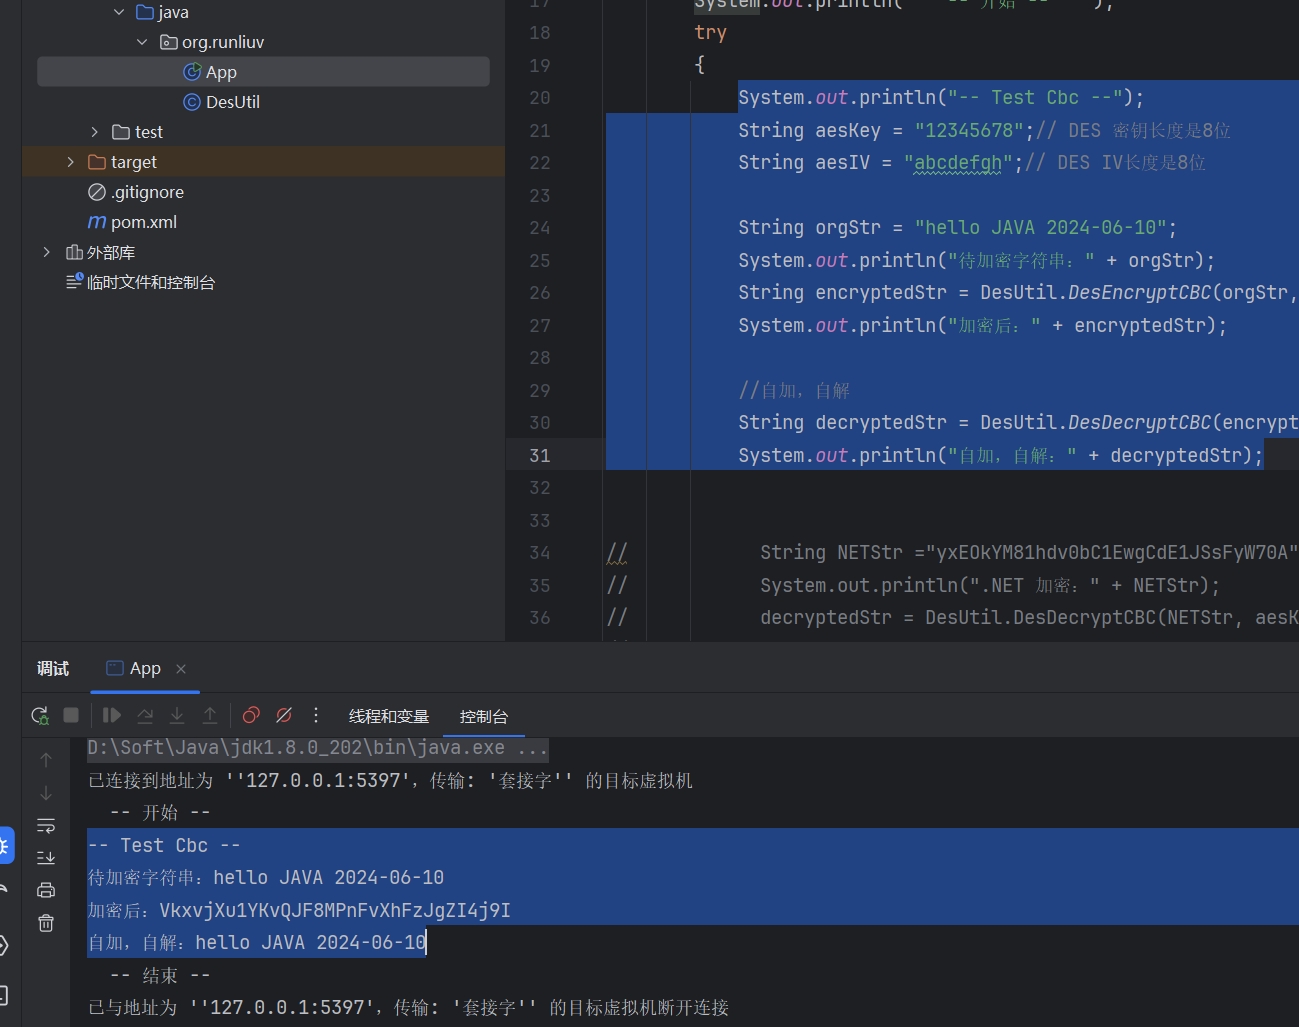Expand the test folder node
Image resolution: width=1299 pixels, height=1027 pixels.
[95, 132]
